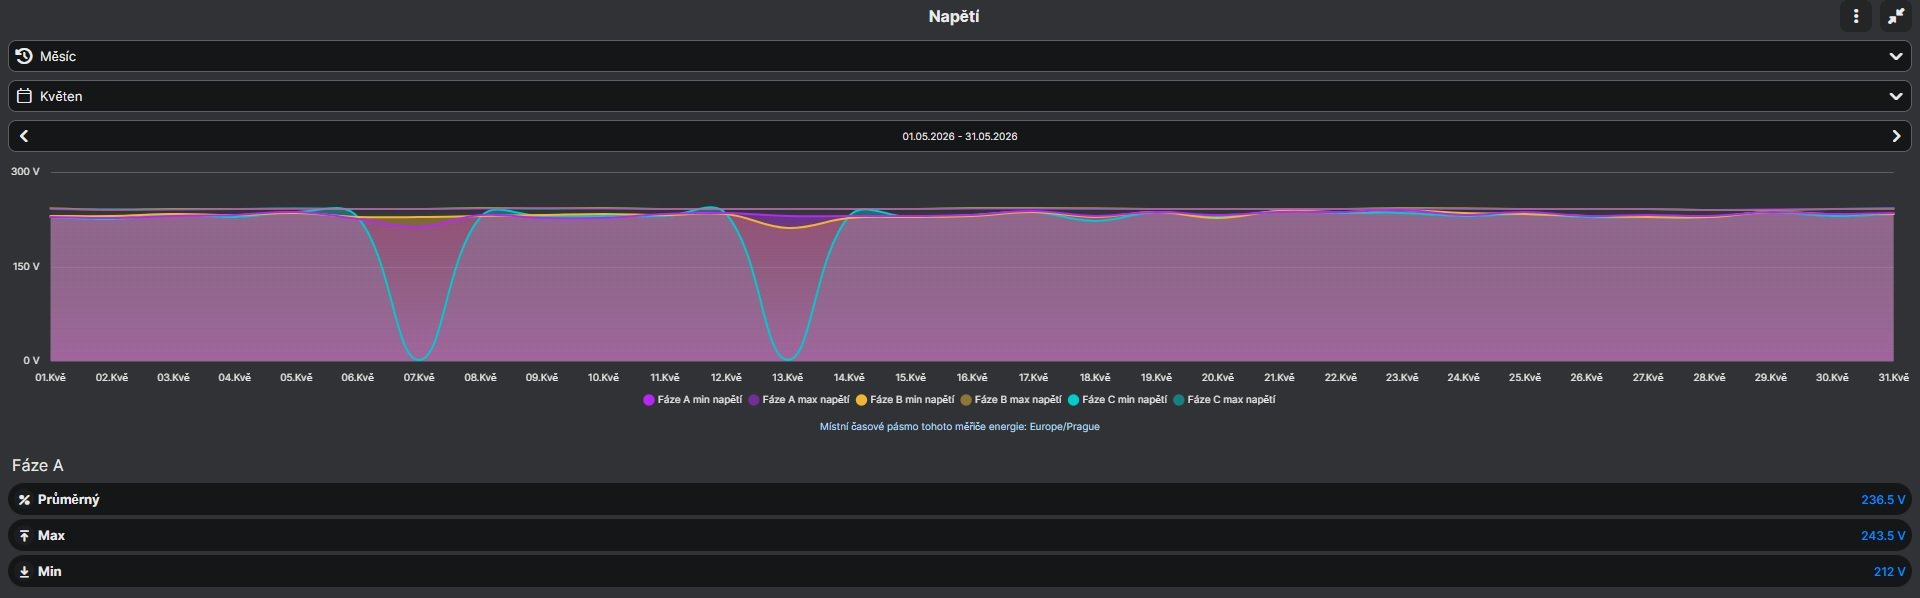Click the calendar icon beside Květen
The height and width of the screenshot is (598, 1920).
24,96
